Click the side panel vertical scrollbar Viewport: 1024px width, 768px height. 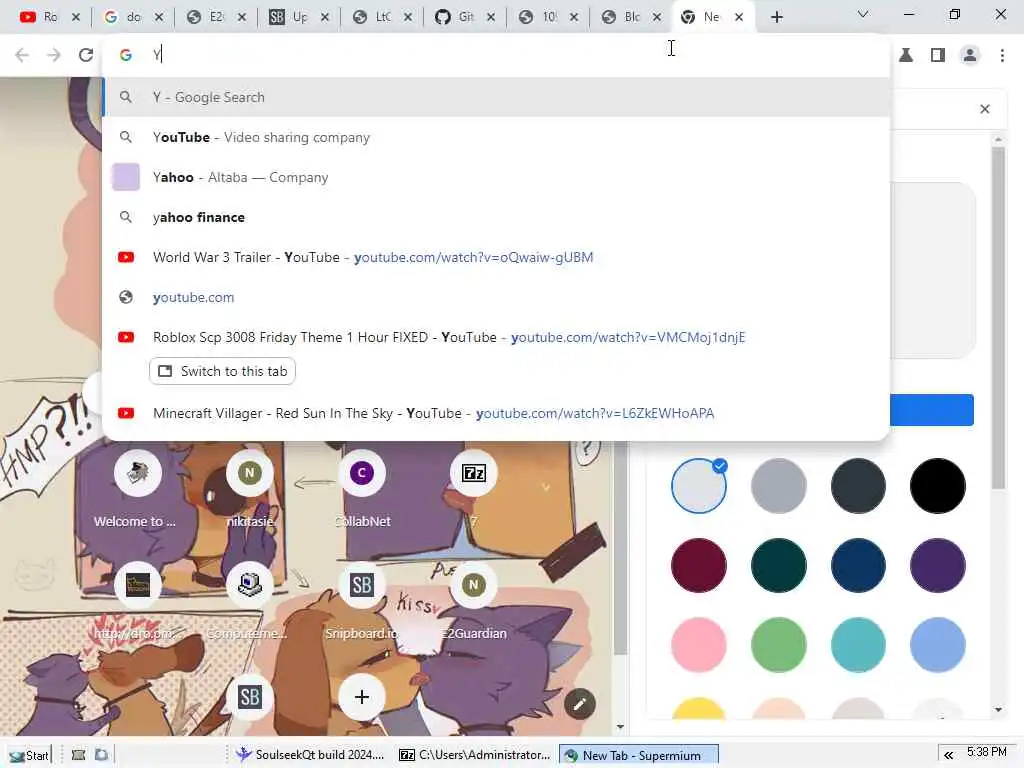click(998, 317)
